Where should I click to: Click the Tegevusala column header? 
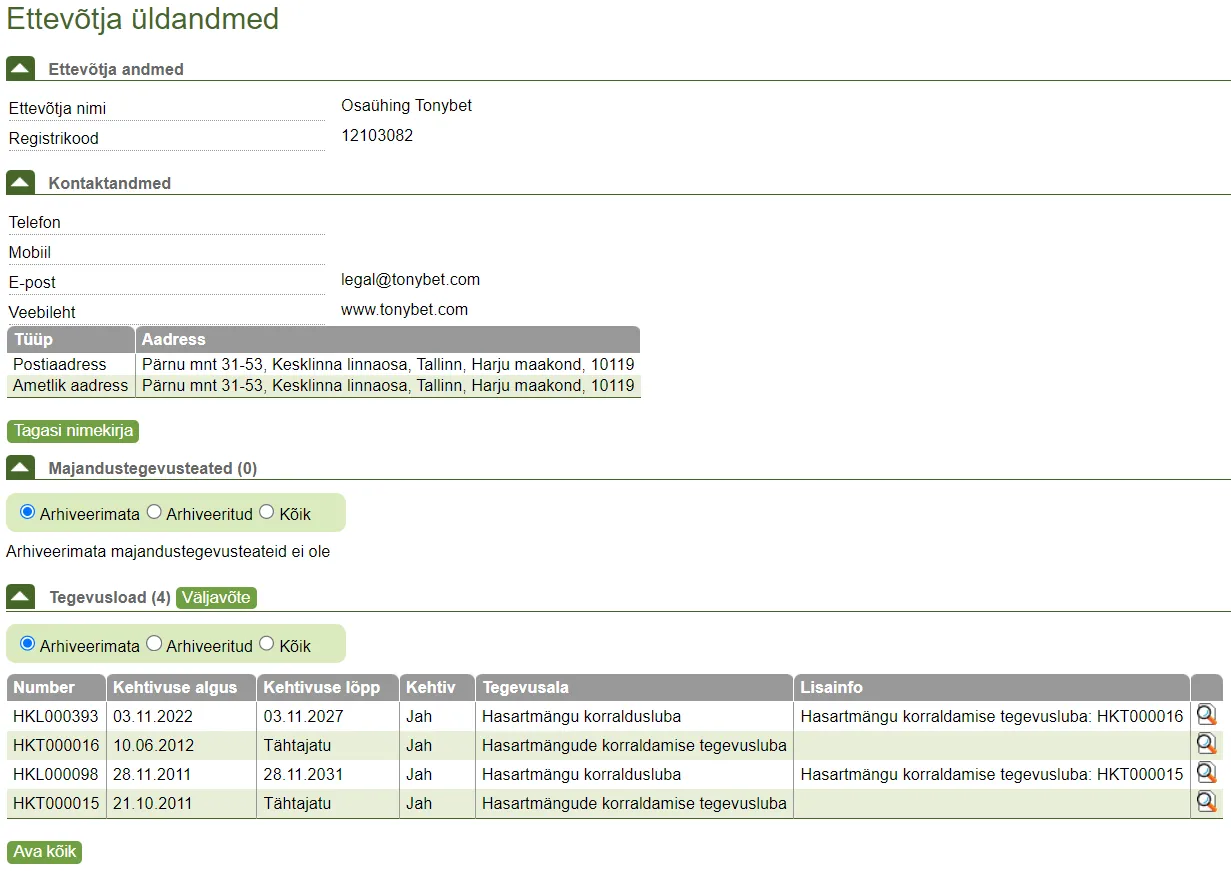coord(525,687)
